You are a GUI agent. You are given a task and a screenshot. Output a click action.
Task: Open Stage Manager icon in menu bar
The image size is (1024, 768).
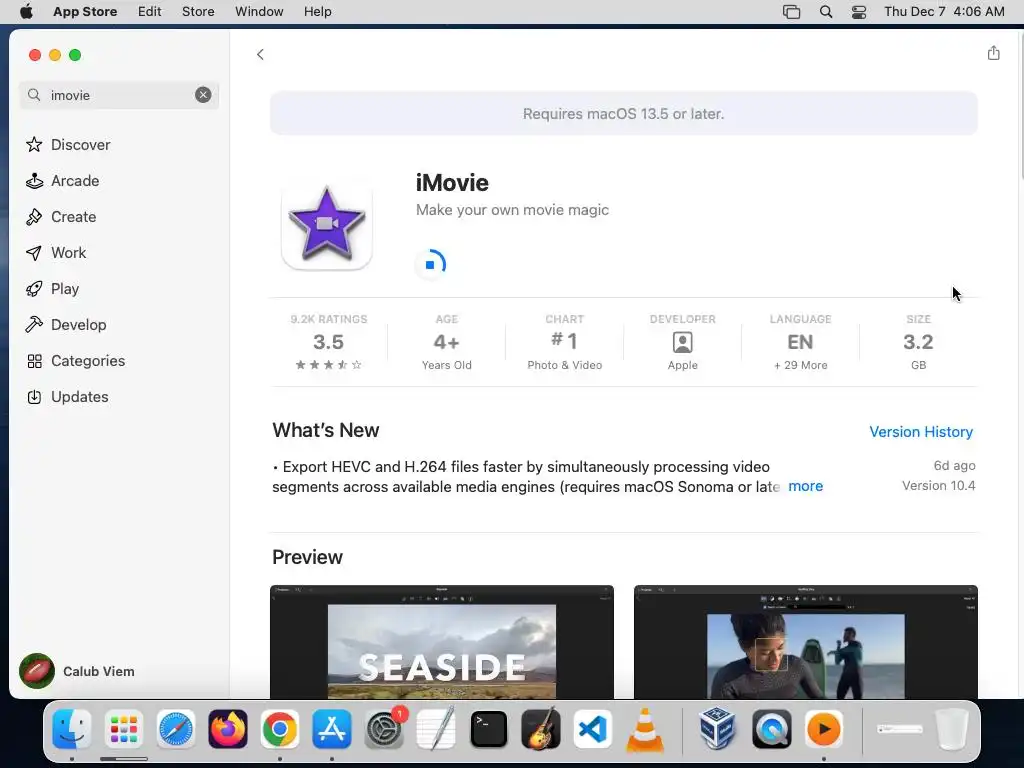792,12
